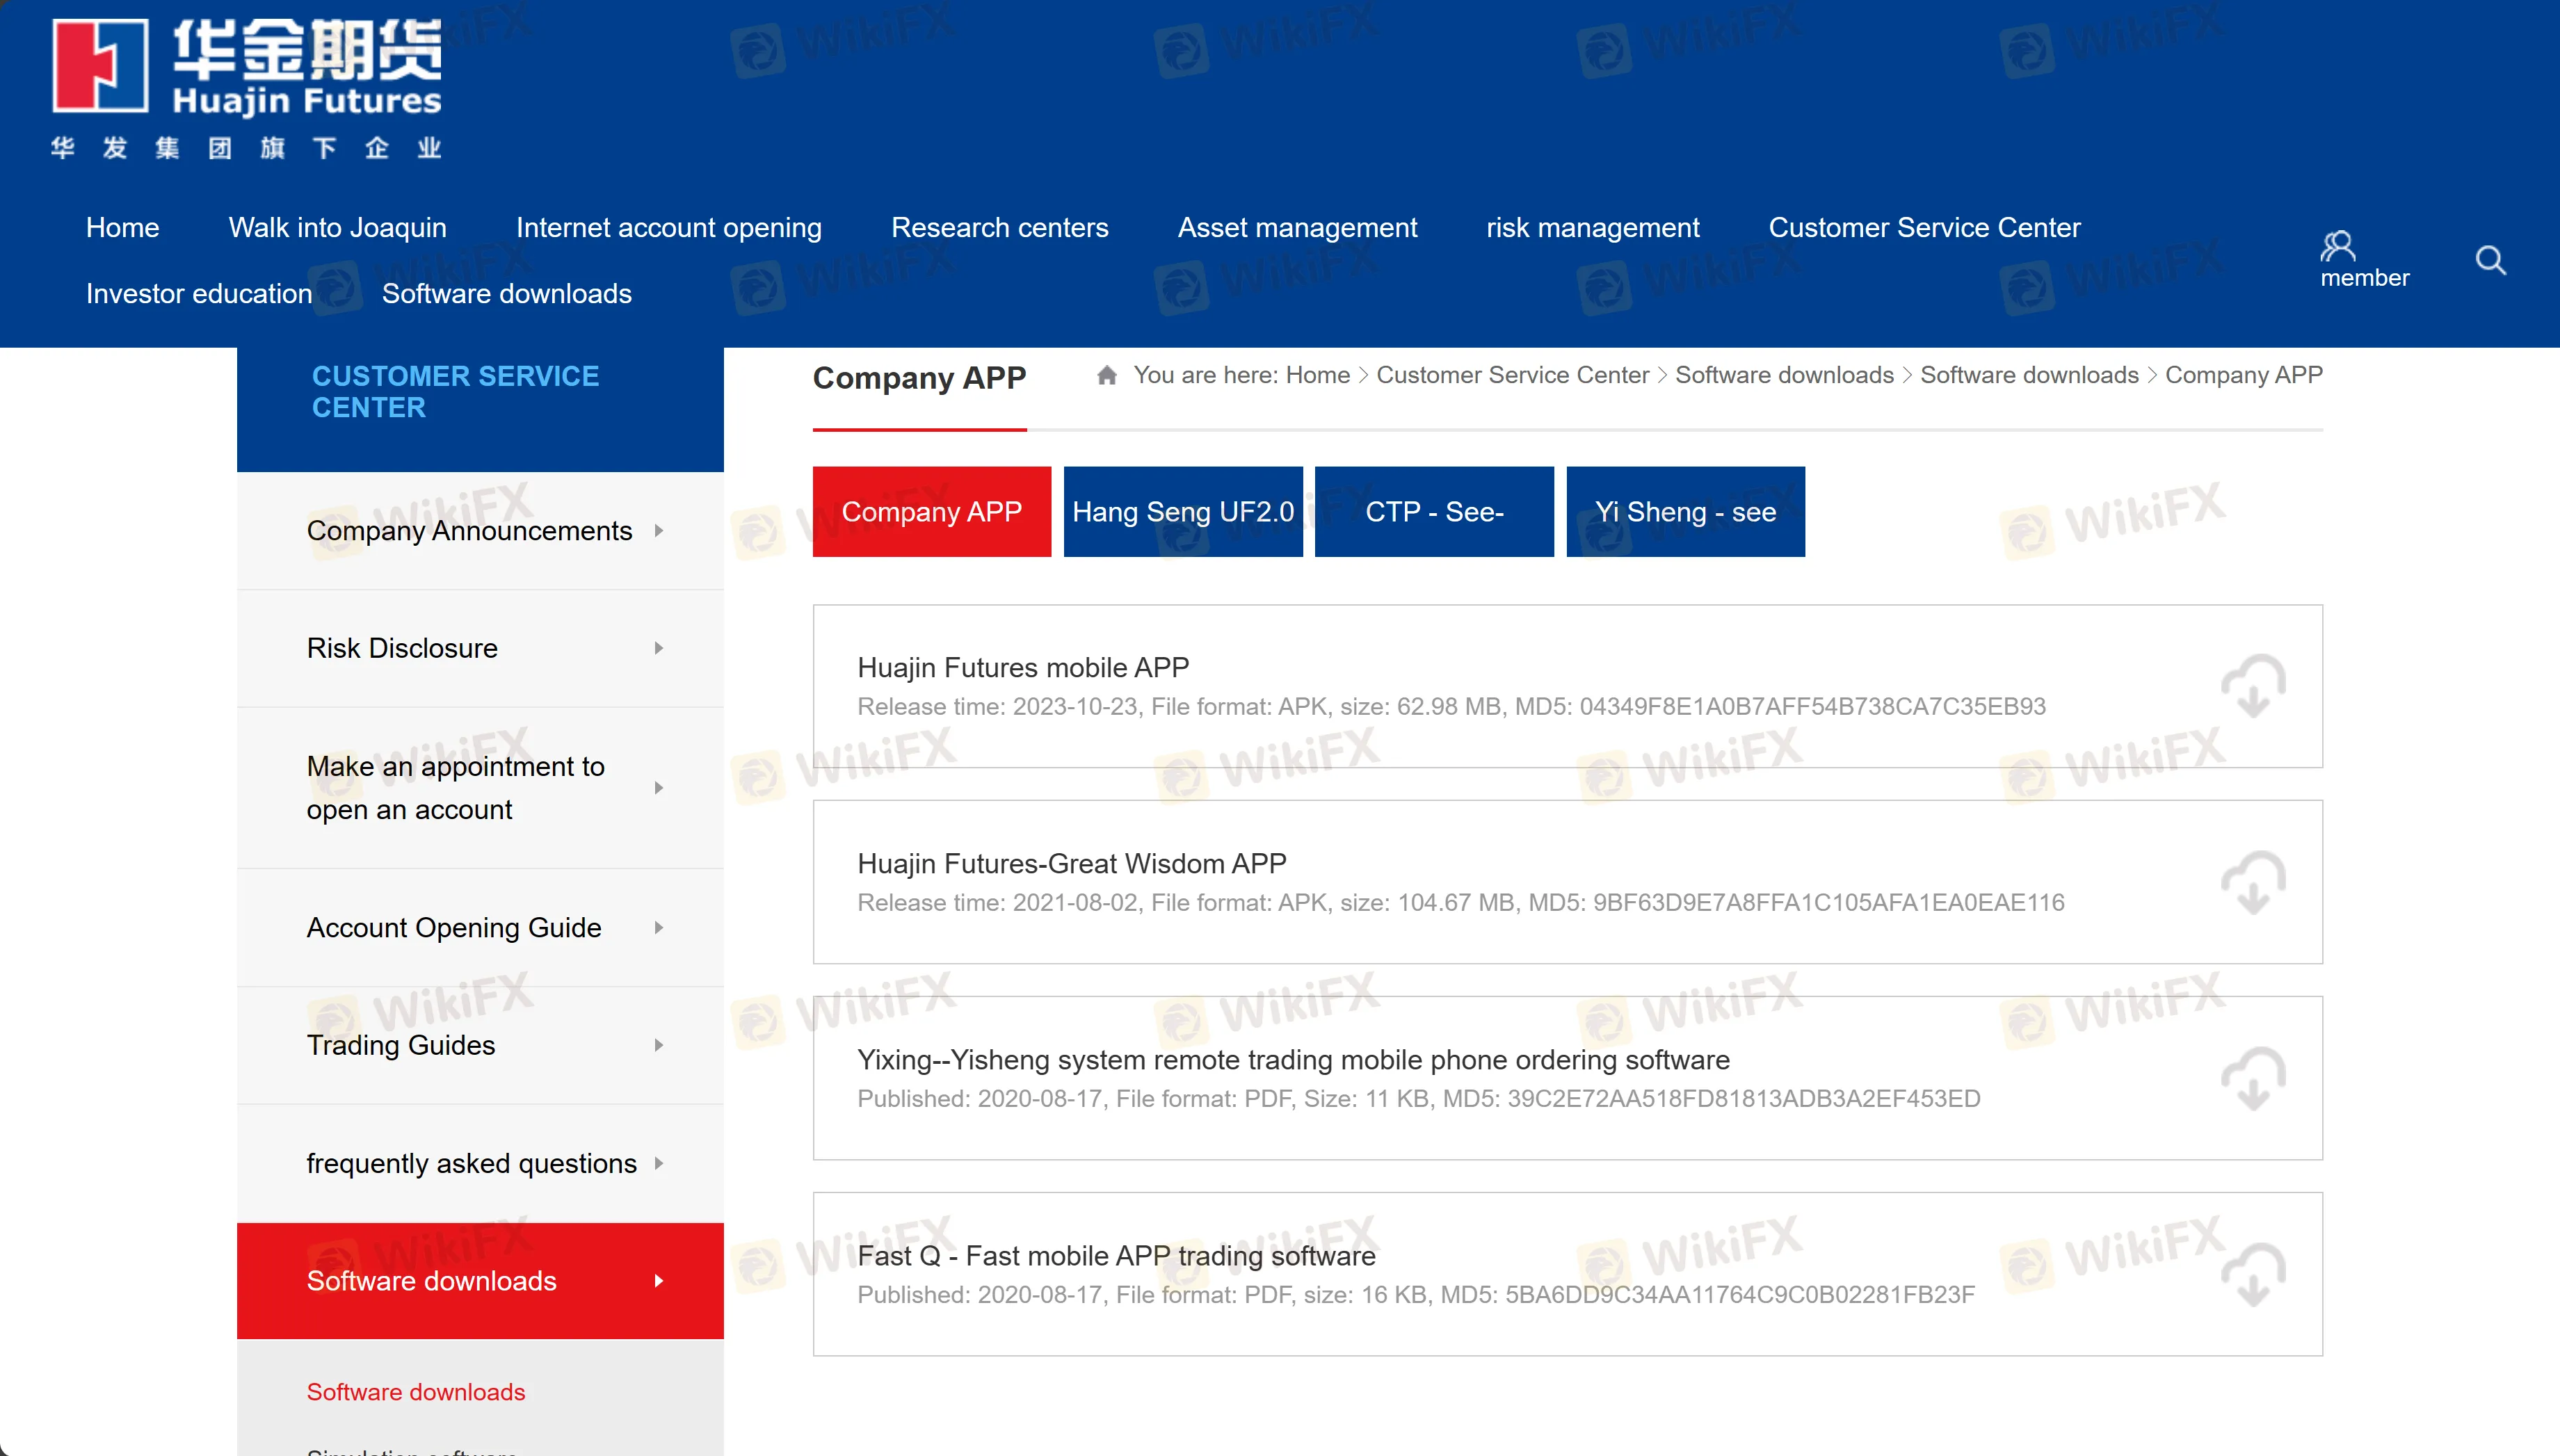This screenshot has height=1456, width=2560.
Task: Click the search magnifier icon
Action: [2490, 260]
